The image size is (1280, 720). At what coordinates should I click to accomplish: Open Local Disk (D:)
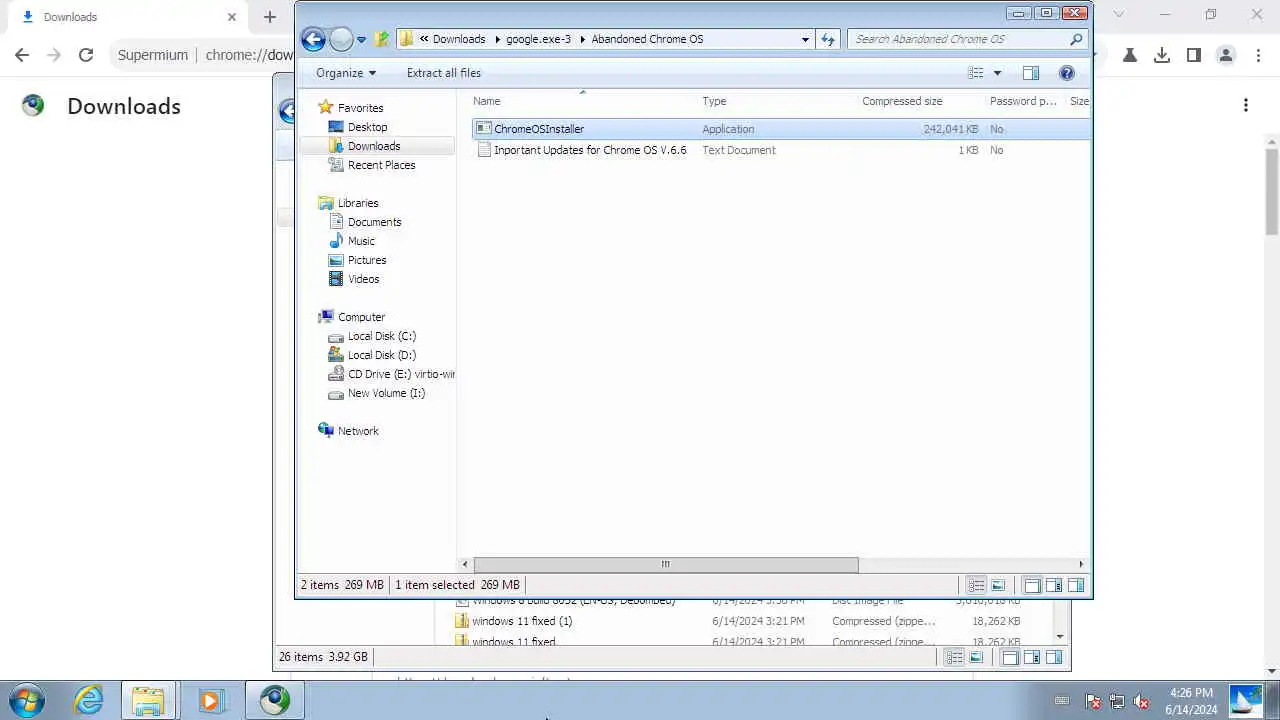pos(381,355)
